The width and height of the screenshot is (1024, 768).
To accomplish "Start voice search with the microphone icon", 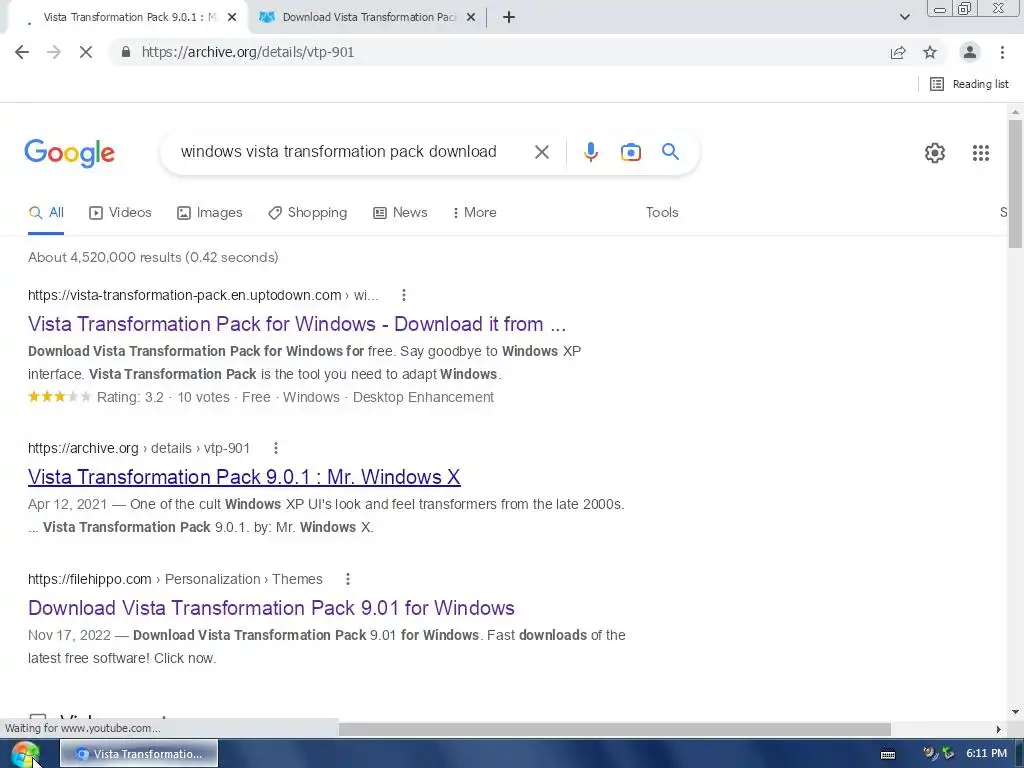I will point(590,152).
